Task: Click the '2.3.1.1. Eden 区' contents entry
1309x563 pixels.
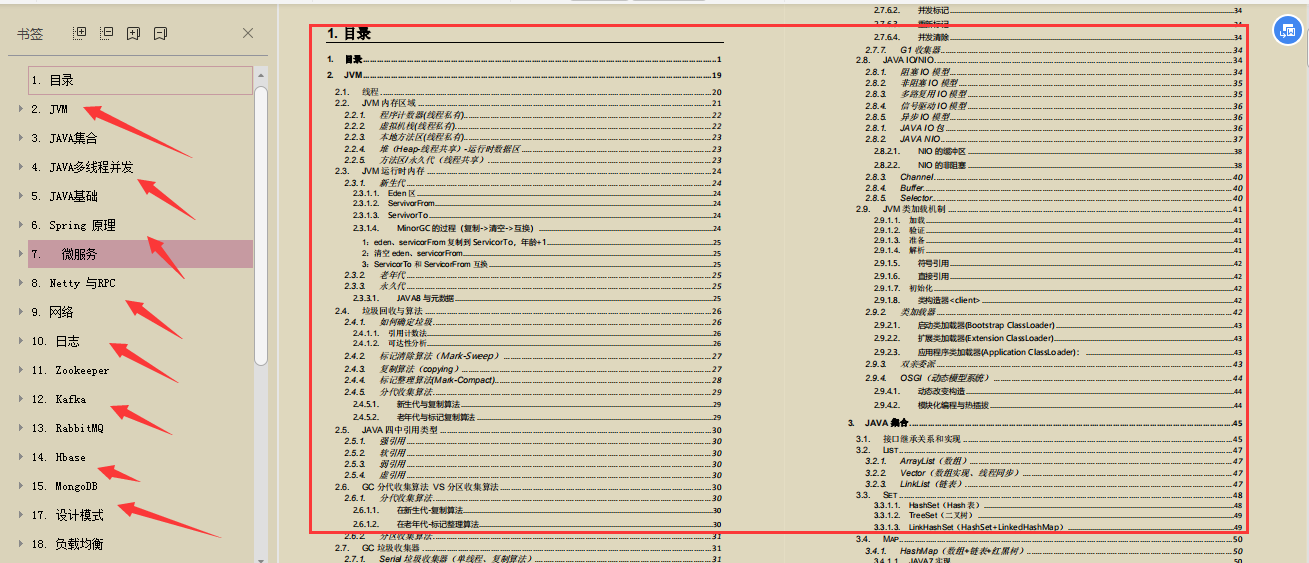Action: (537, 192)
